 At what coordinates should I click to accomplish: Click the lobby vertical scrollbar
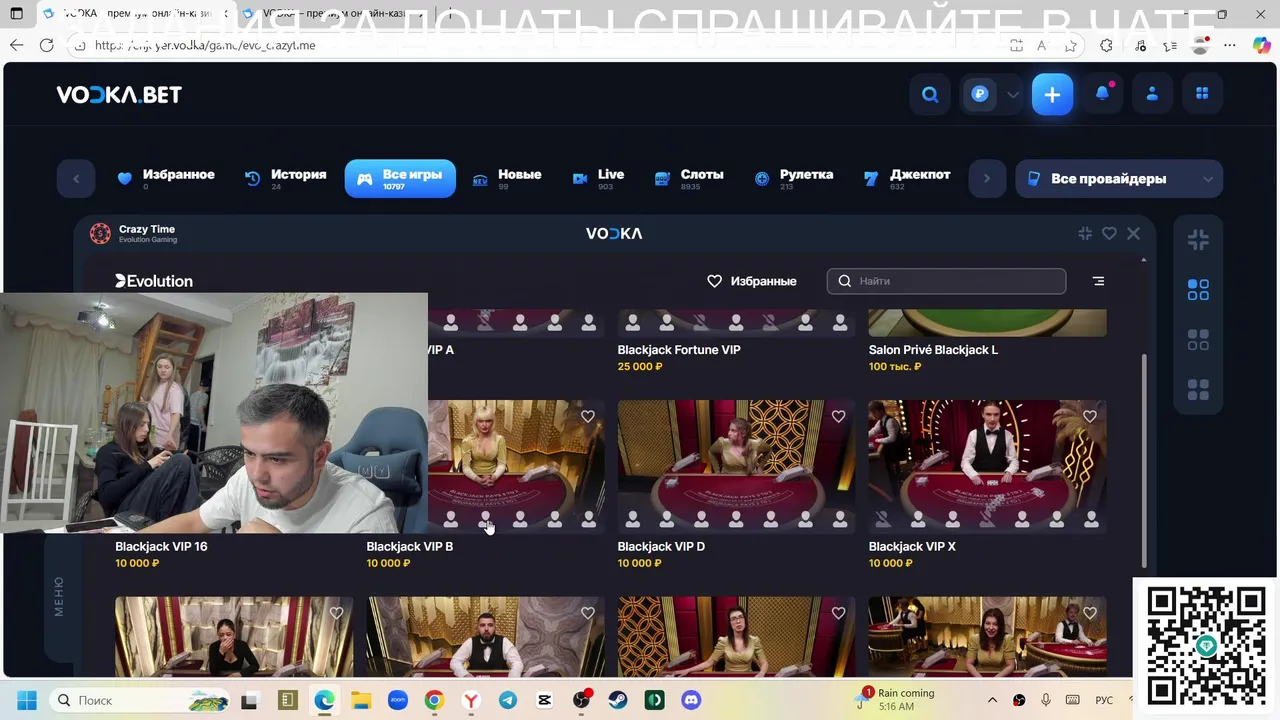[1144, 460]
